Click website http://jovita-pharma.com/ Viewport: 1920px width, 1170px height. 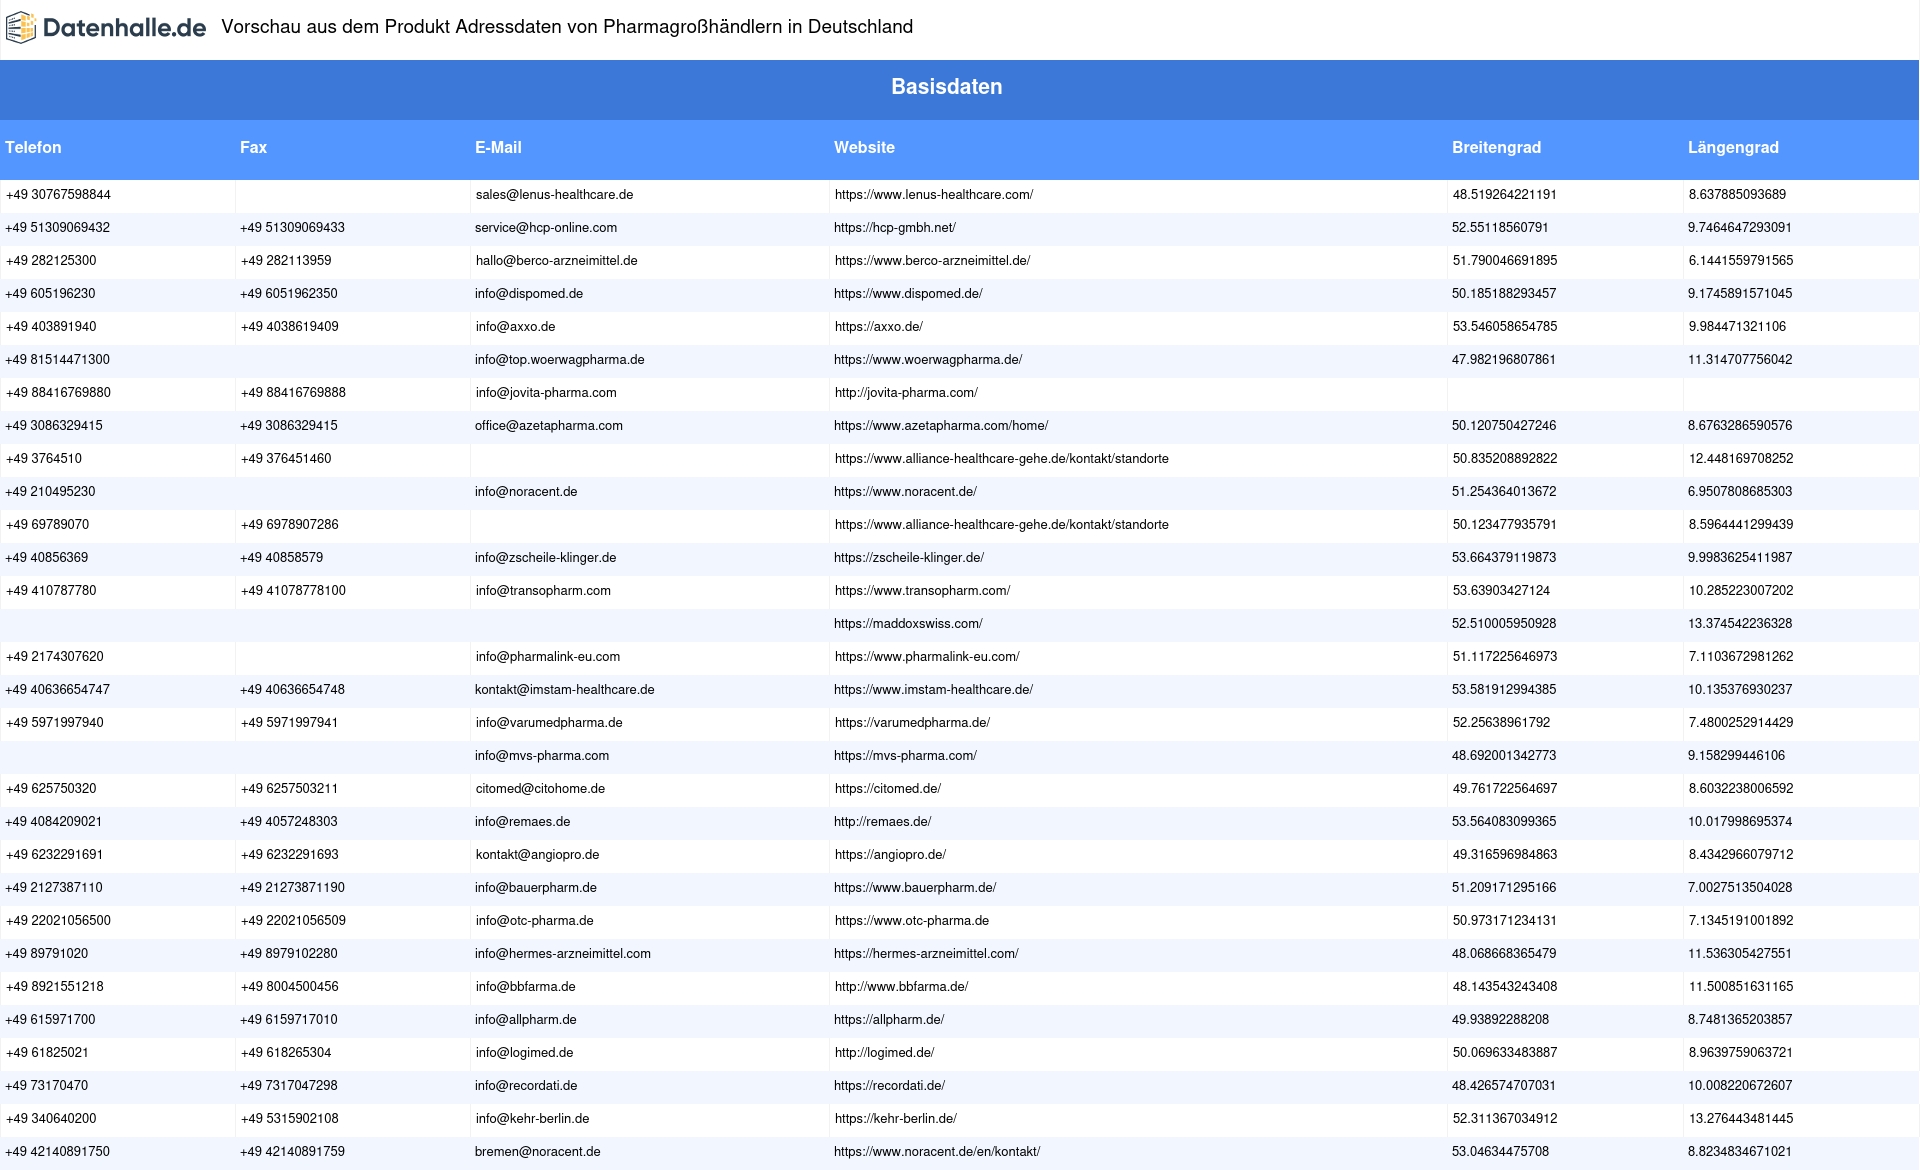click(x=906, y=393)
